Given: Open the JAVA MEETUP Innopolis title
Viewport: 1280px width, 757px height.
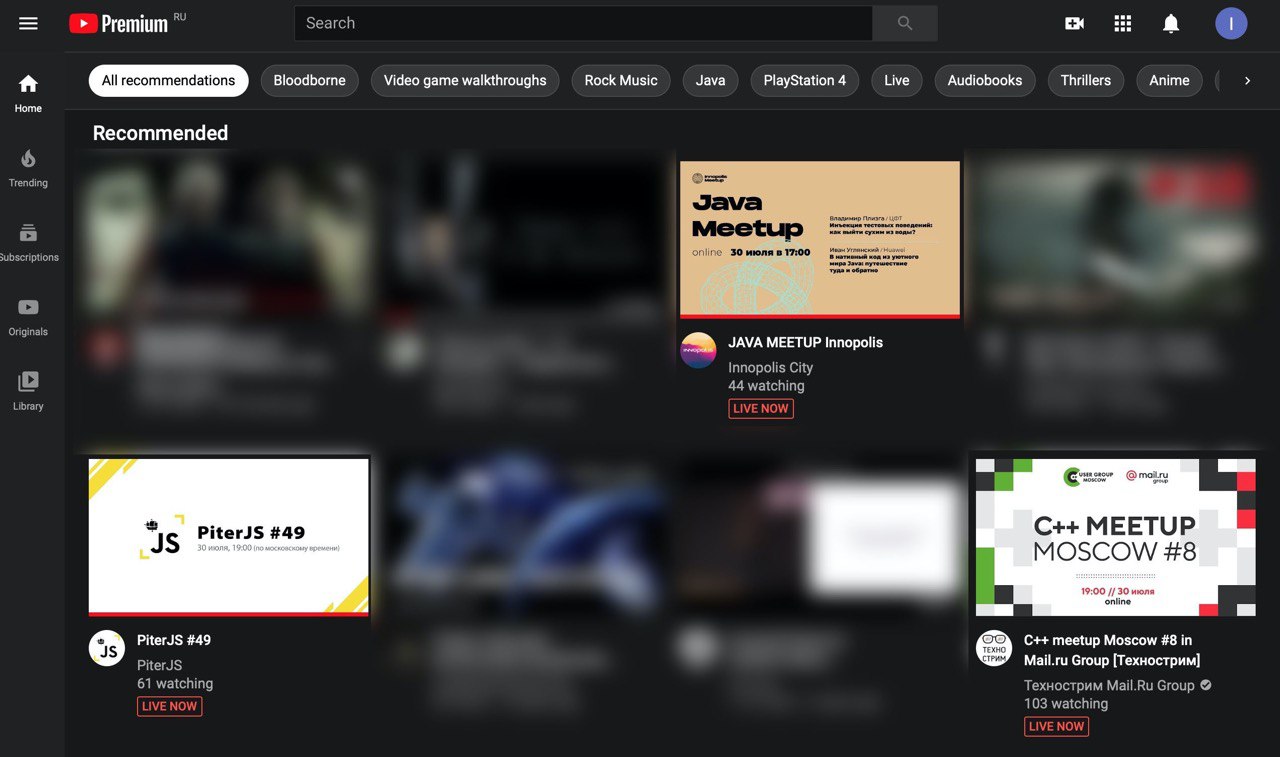Looking at the screenshot, I should [806, 342].
